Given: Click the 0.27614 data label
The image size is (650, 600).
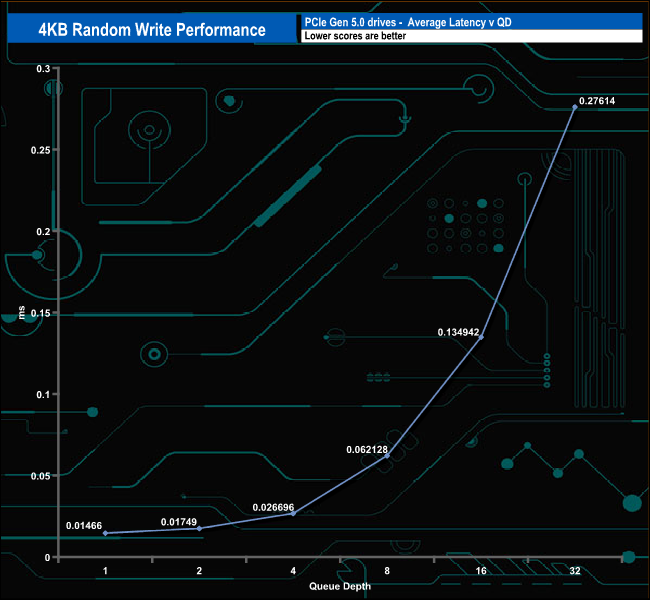Looking at the screenshot, I should (x=597, y=101).
